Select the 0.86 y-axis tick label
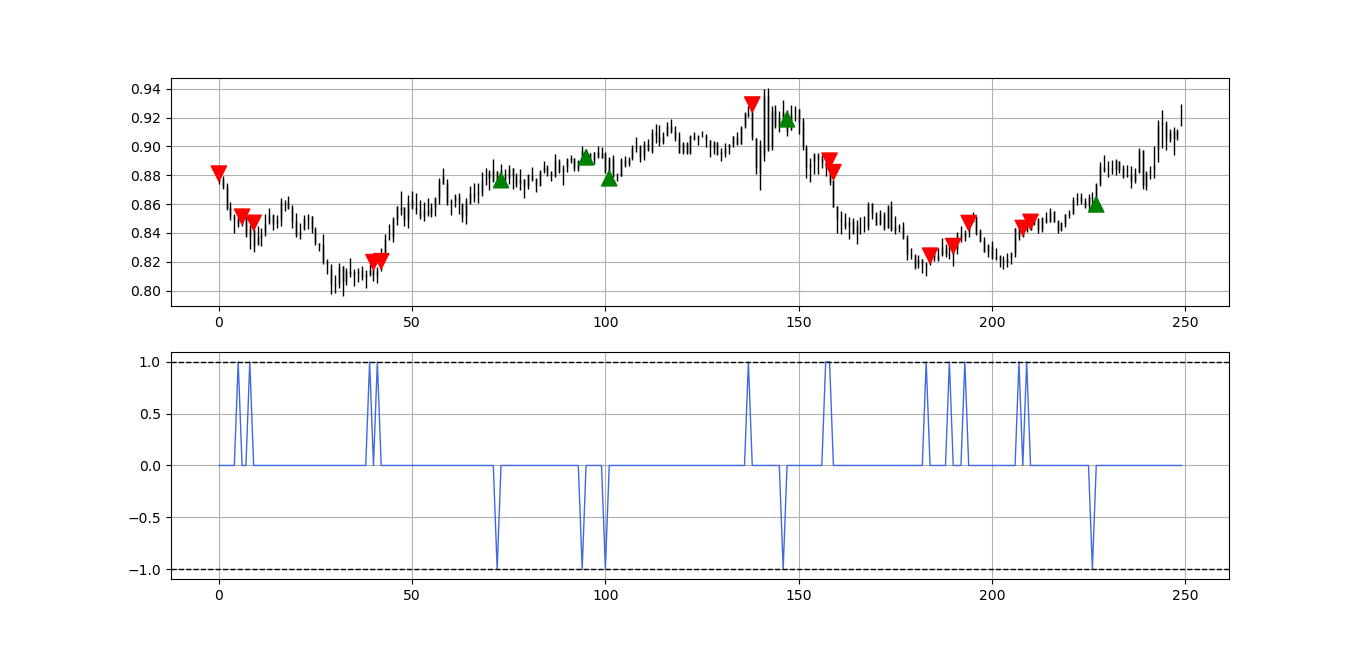The image size is (1366, 651). [x=146, y=205]
